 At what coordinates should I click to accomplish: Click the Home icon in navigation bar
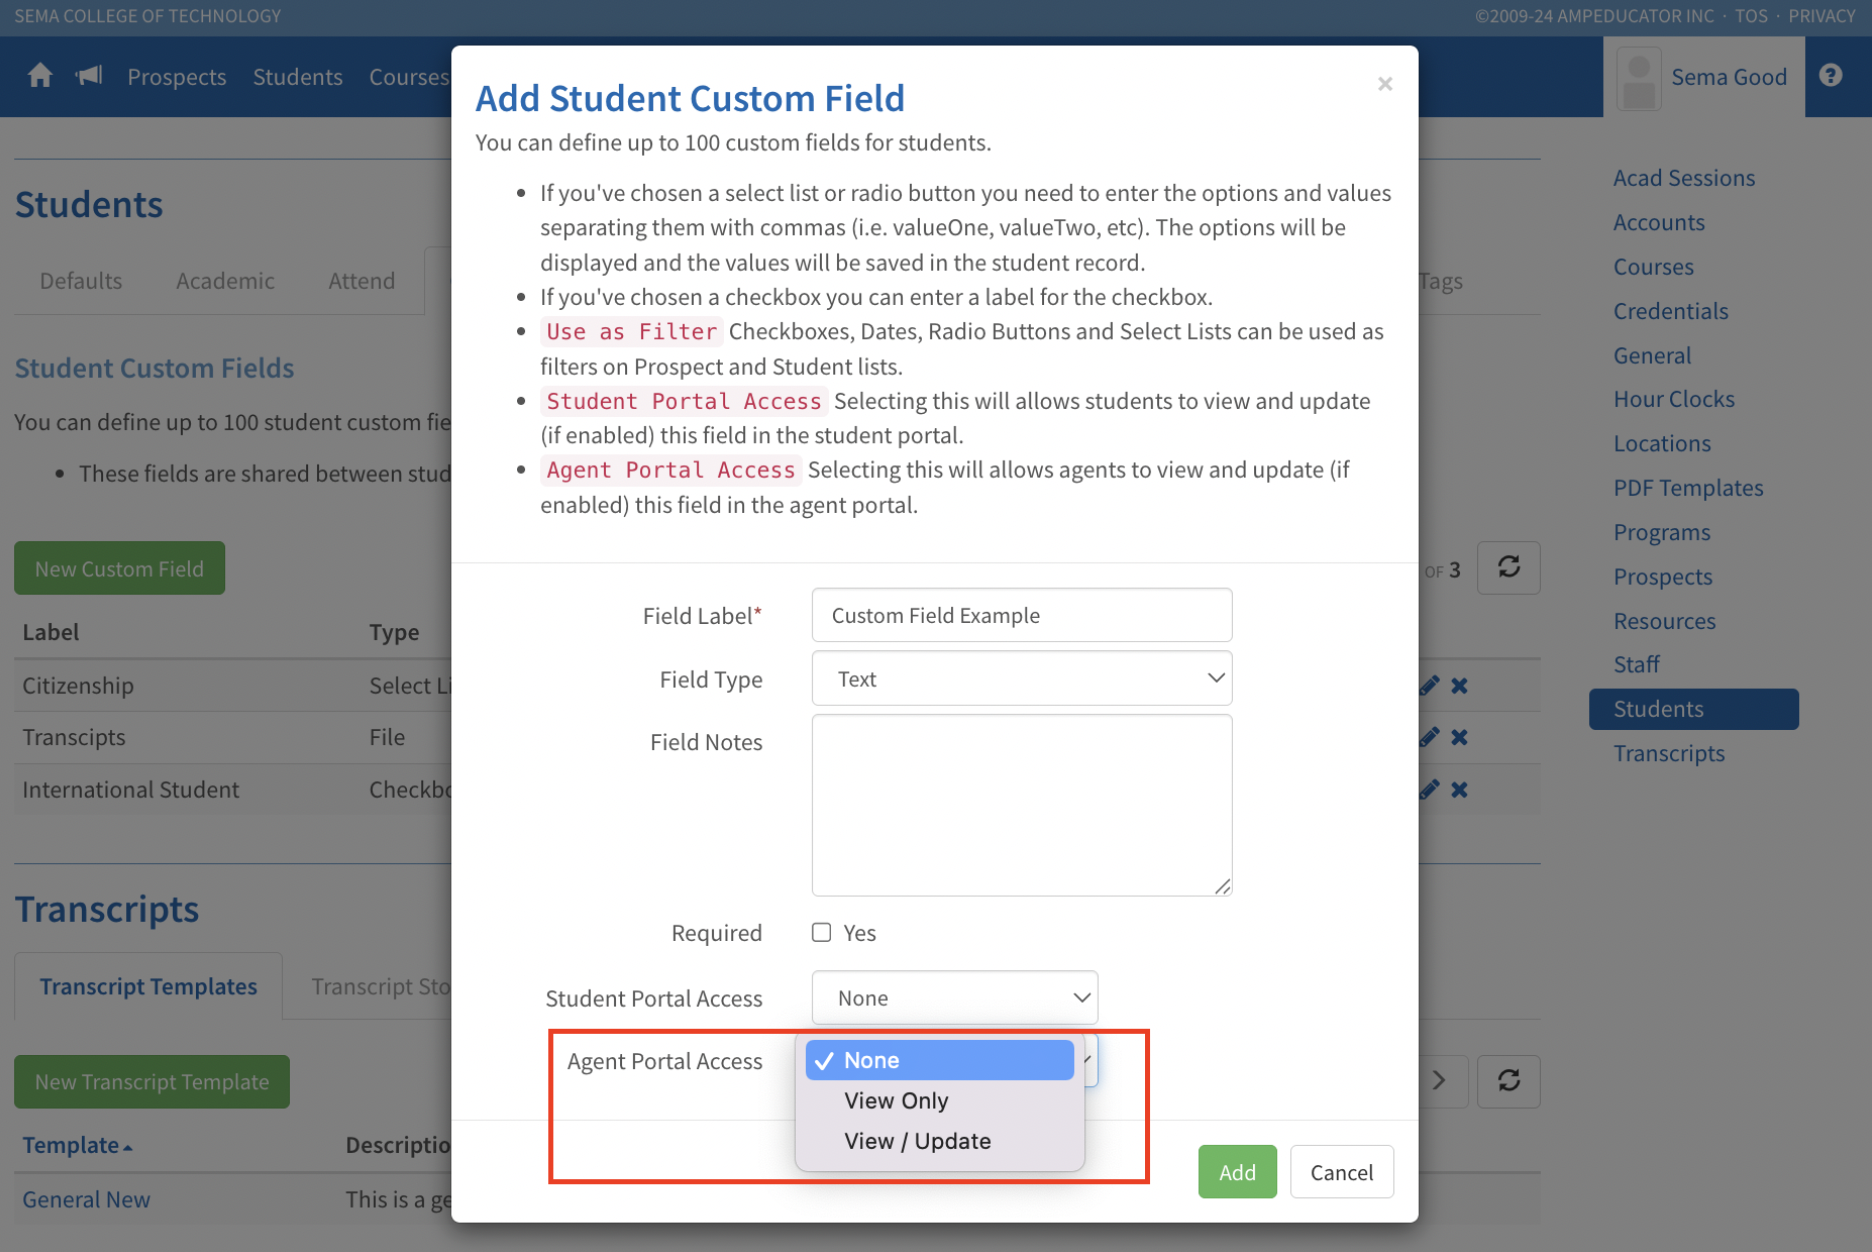pyautogui.click(x=40, y=76)
